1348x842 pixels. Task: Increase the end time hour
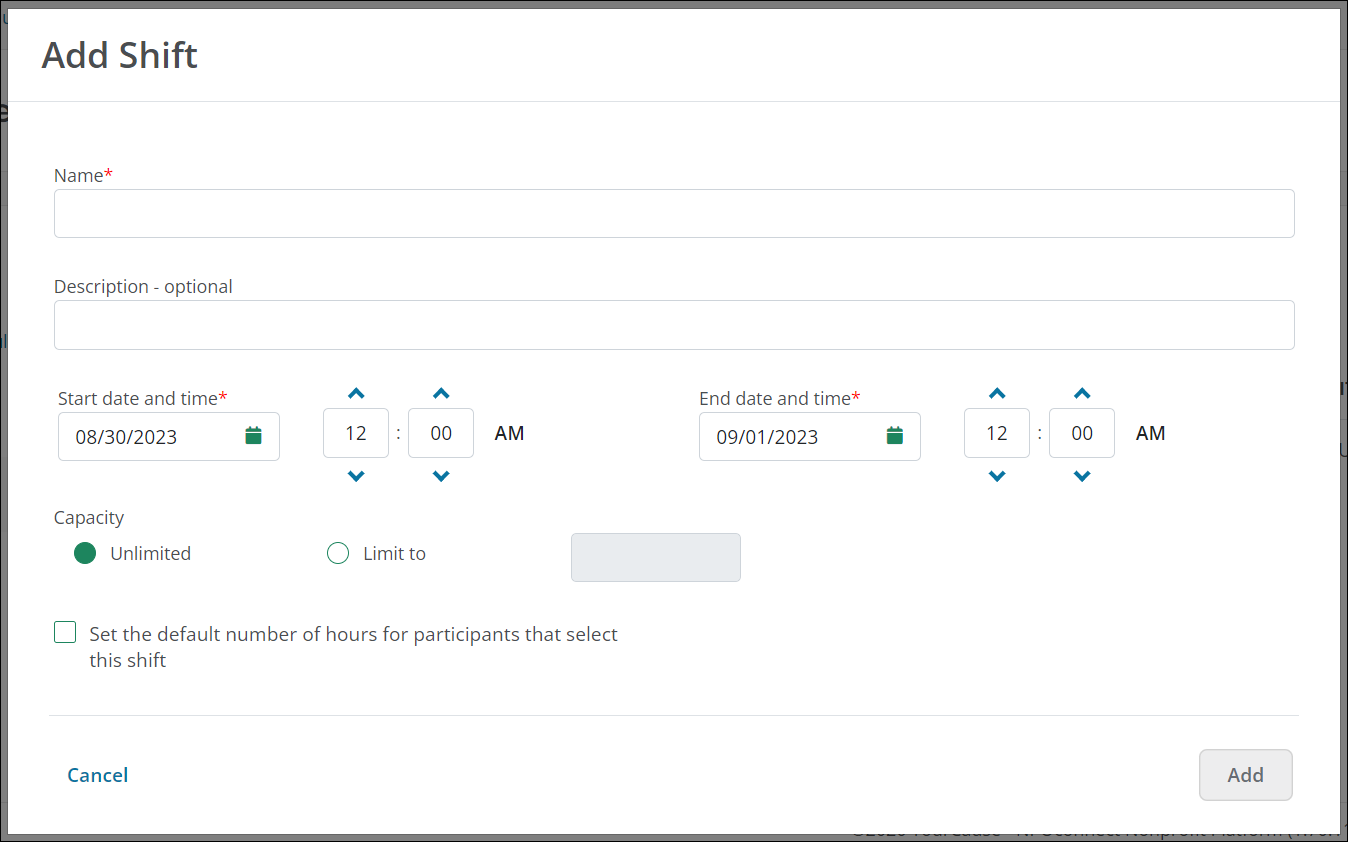(997, 394)
